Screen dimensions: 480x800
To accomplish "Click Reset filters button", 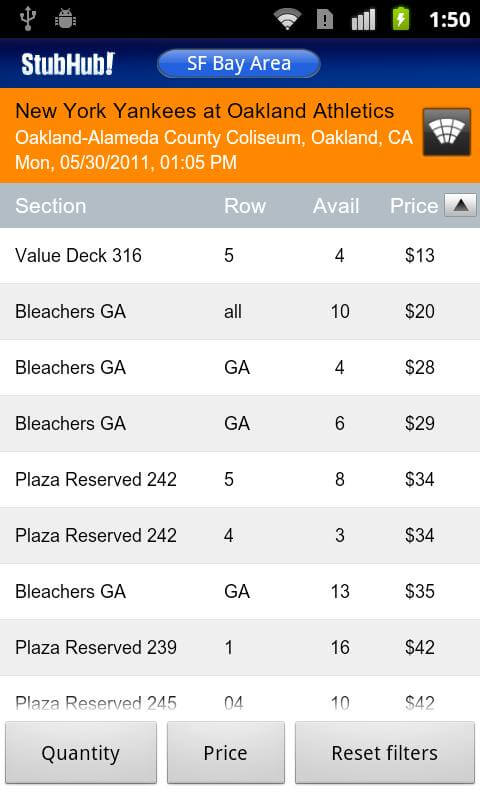I will click(385, 753).
